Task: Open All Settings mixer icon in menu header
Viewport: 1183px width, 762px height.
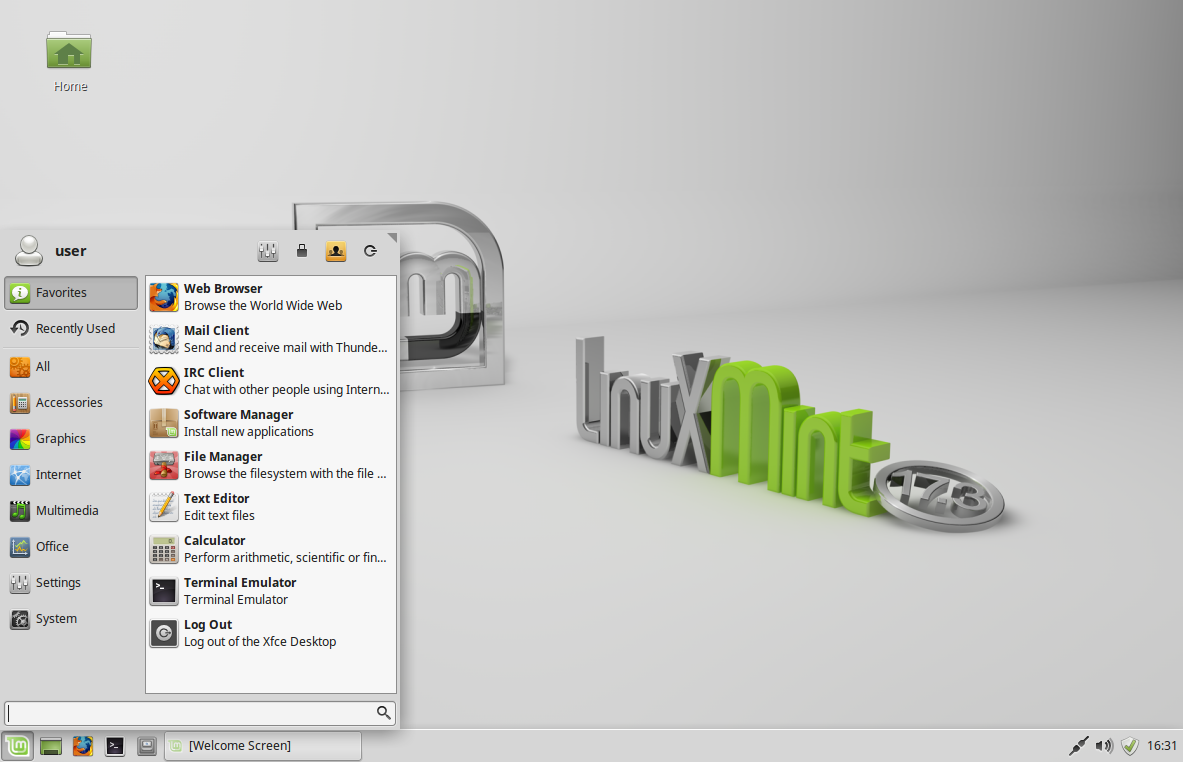Action: [268, 251]
